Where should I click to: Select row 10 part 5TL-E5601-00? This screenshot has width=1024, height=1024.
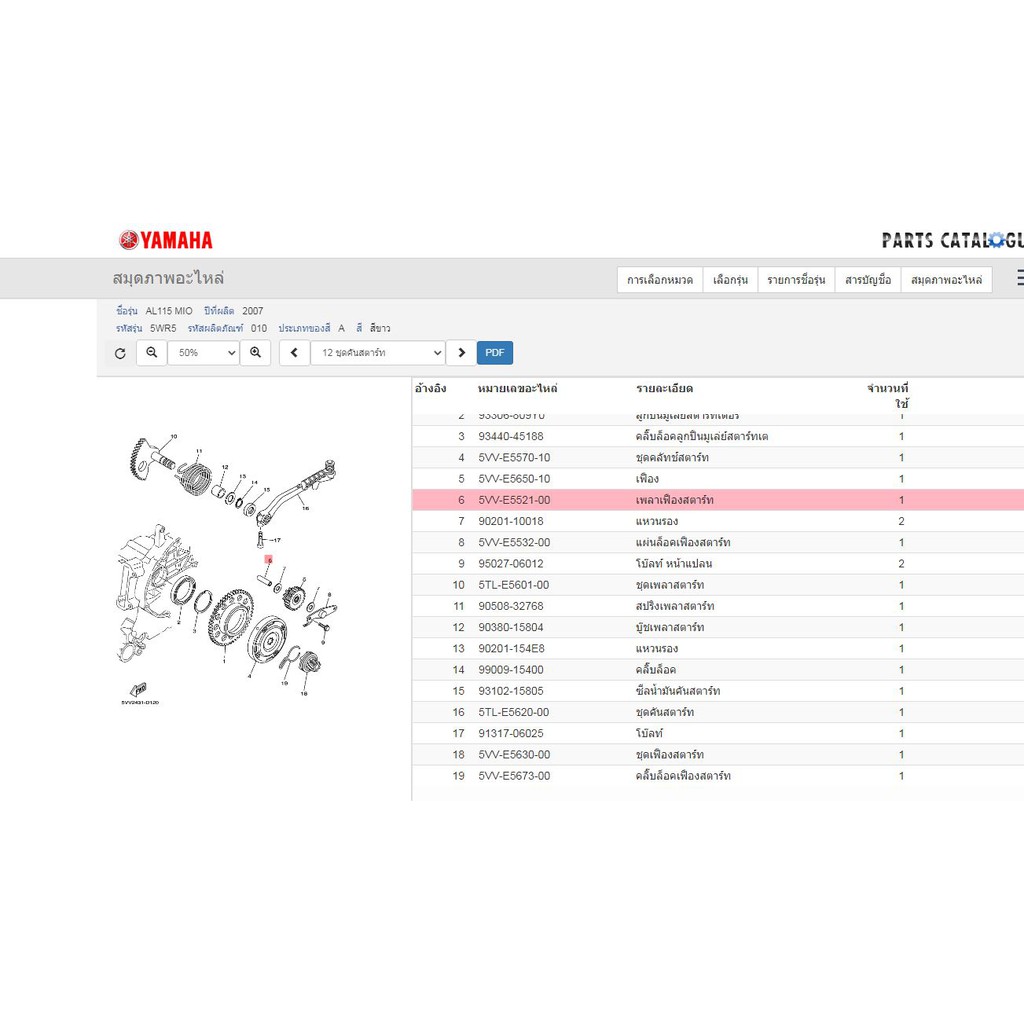718,585
